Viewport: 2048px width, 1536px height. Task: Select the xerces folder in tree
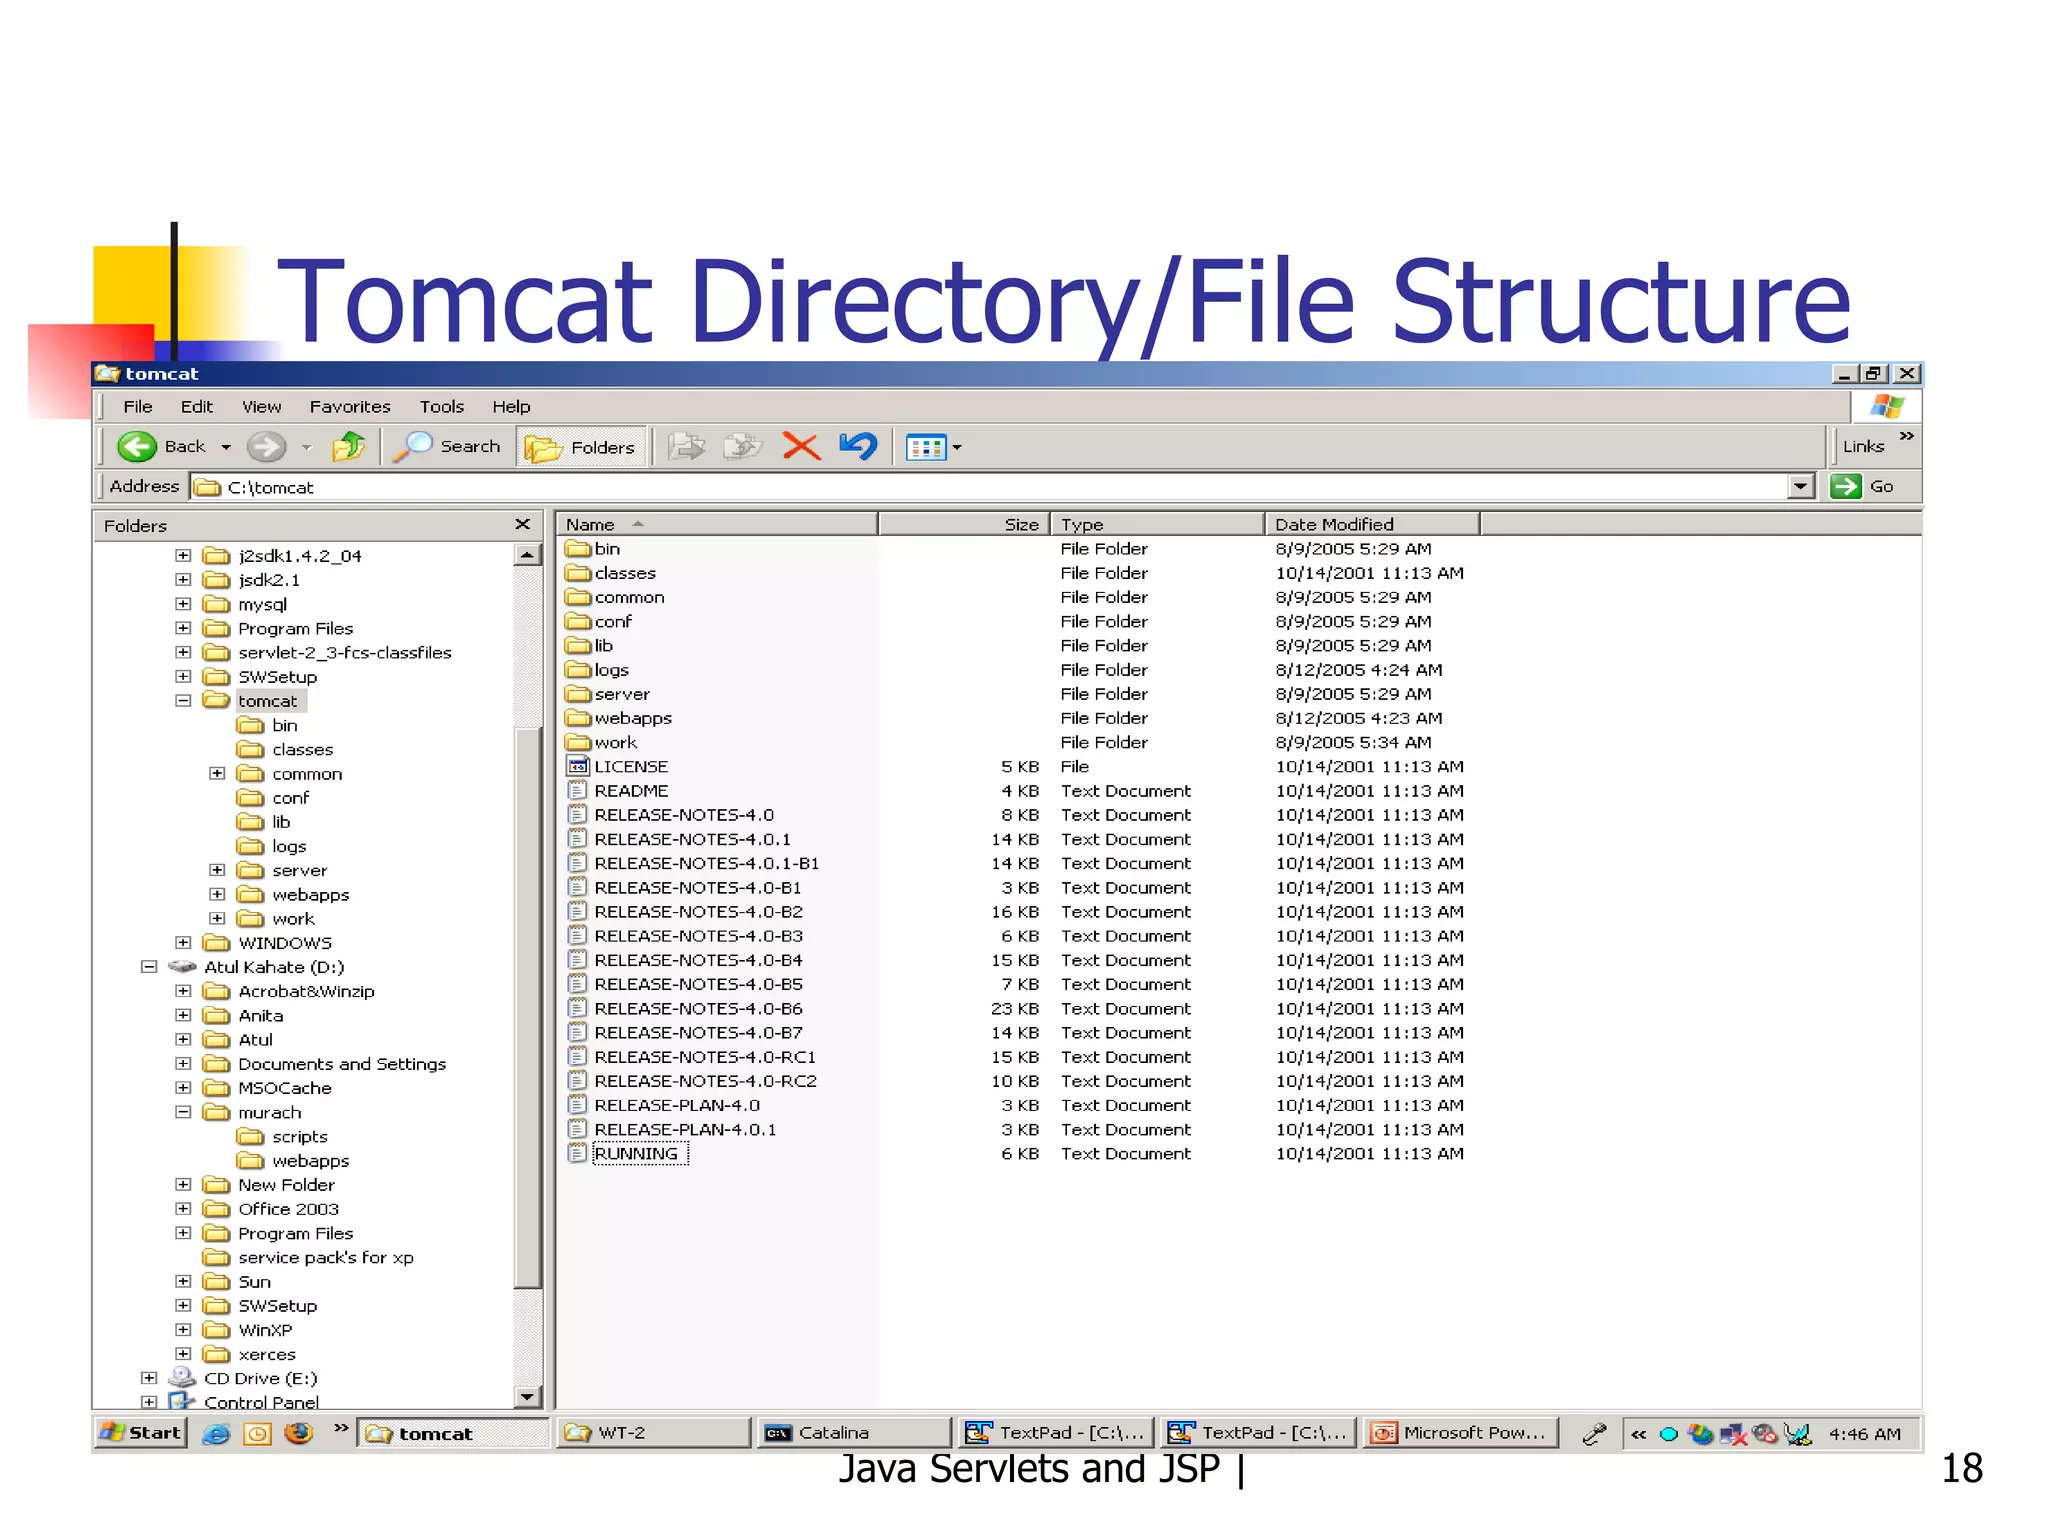point(266,1354)
